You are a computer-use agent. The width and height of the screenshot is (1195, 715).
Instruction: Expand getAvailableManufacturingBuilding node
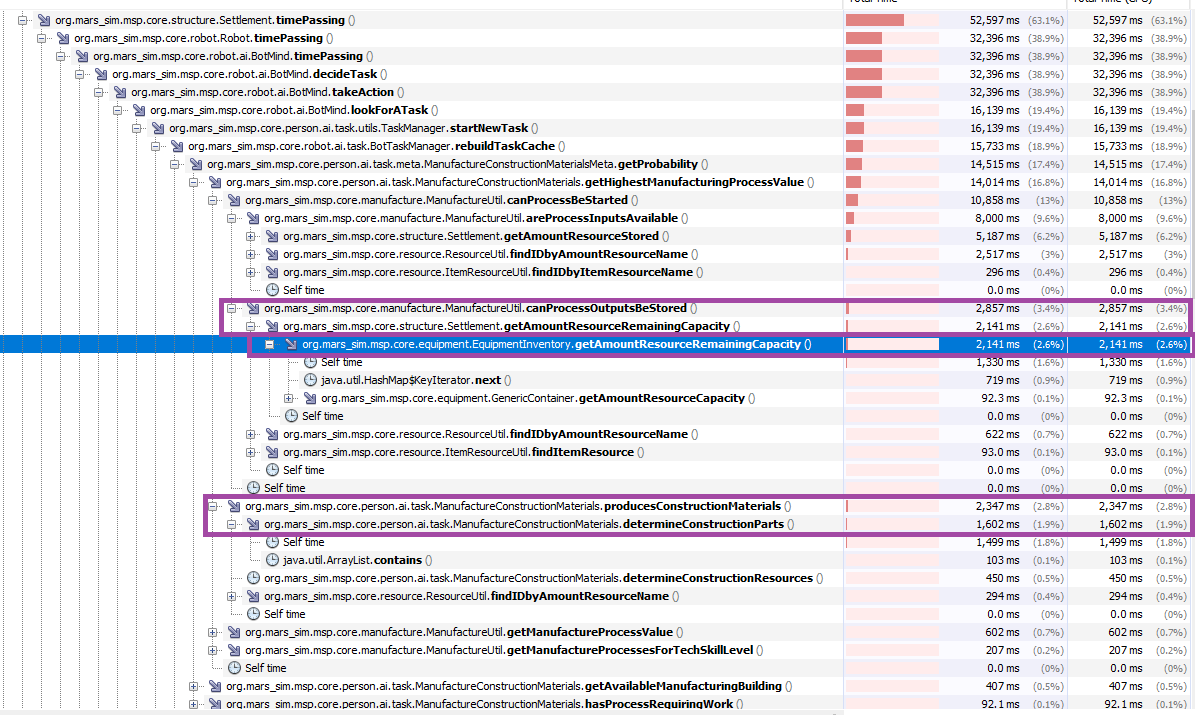194,686
